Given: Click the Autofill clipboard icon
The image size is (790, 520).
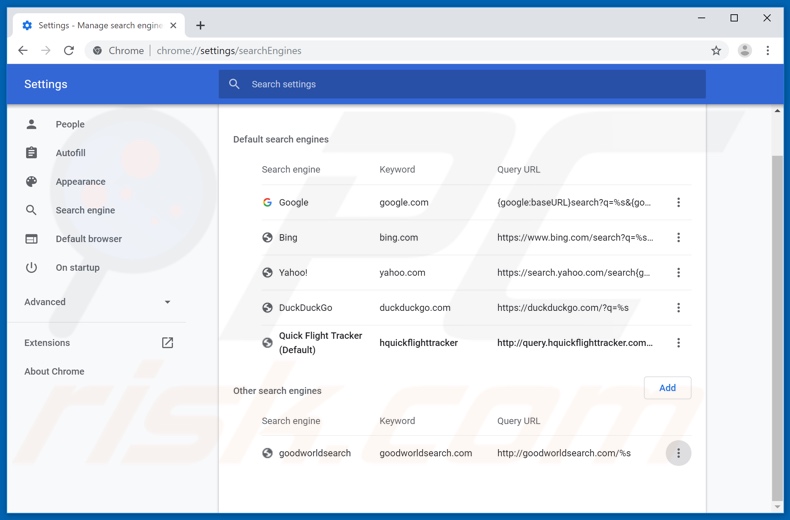Looking at the screenshot, I should click(31, 153).
